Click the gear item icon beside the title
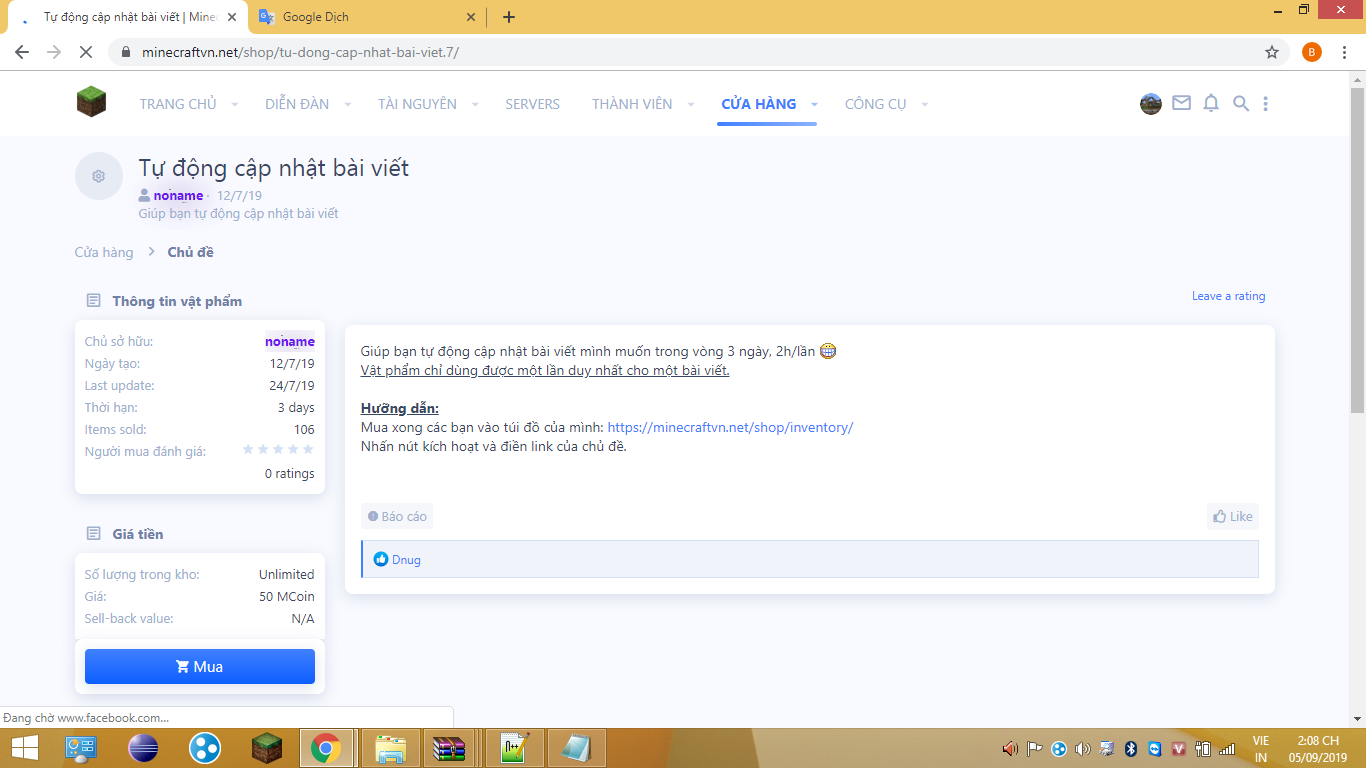Viewport: 1366px width, 768px height. click(x=99, y=176)
